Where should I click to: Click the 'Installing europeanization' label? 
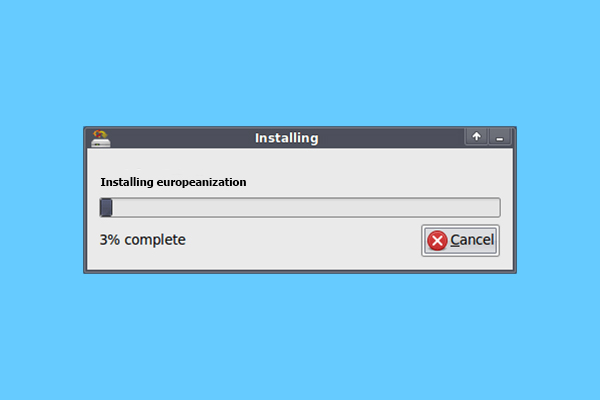coord(173,182)
